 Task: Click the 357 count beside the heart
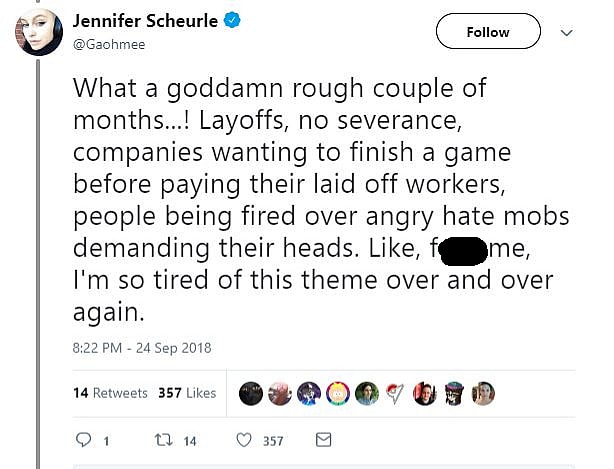272,441
